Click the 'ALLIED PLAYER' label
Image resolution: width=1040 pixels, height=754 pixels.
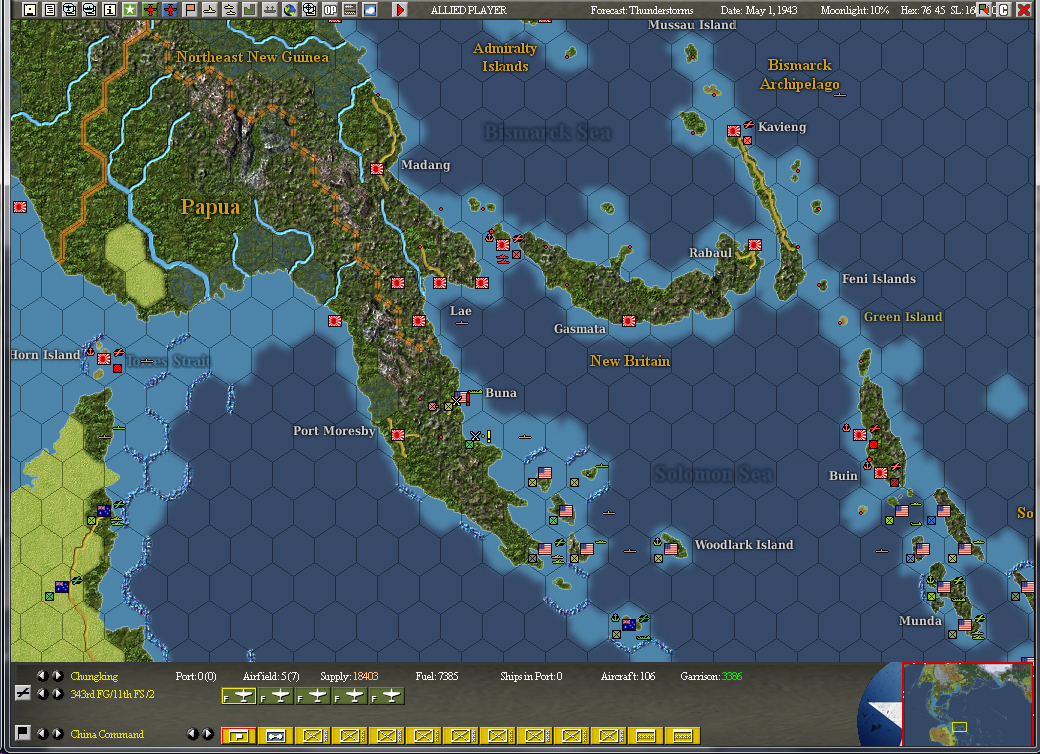tap(468, 11)
